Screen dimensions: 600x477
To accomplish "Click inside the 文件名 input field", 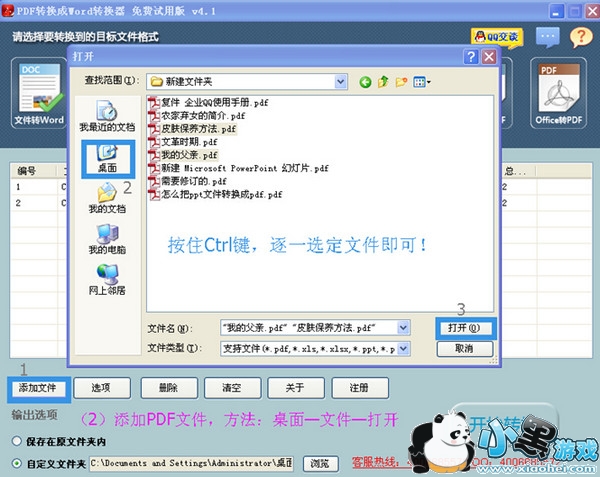I will [x=309, y=328].
